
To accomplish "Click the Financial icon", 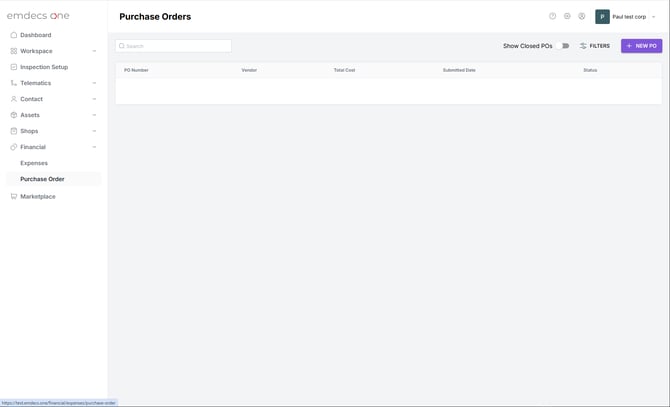I will point(14,147).
